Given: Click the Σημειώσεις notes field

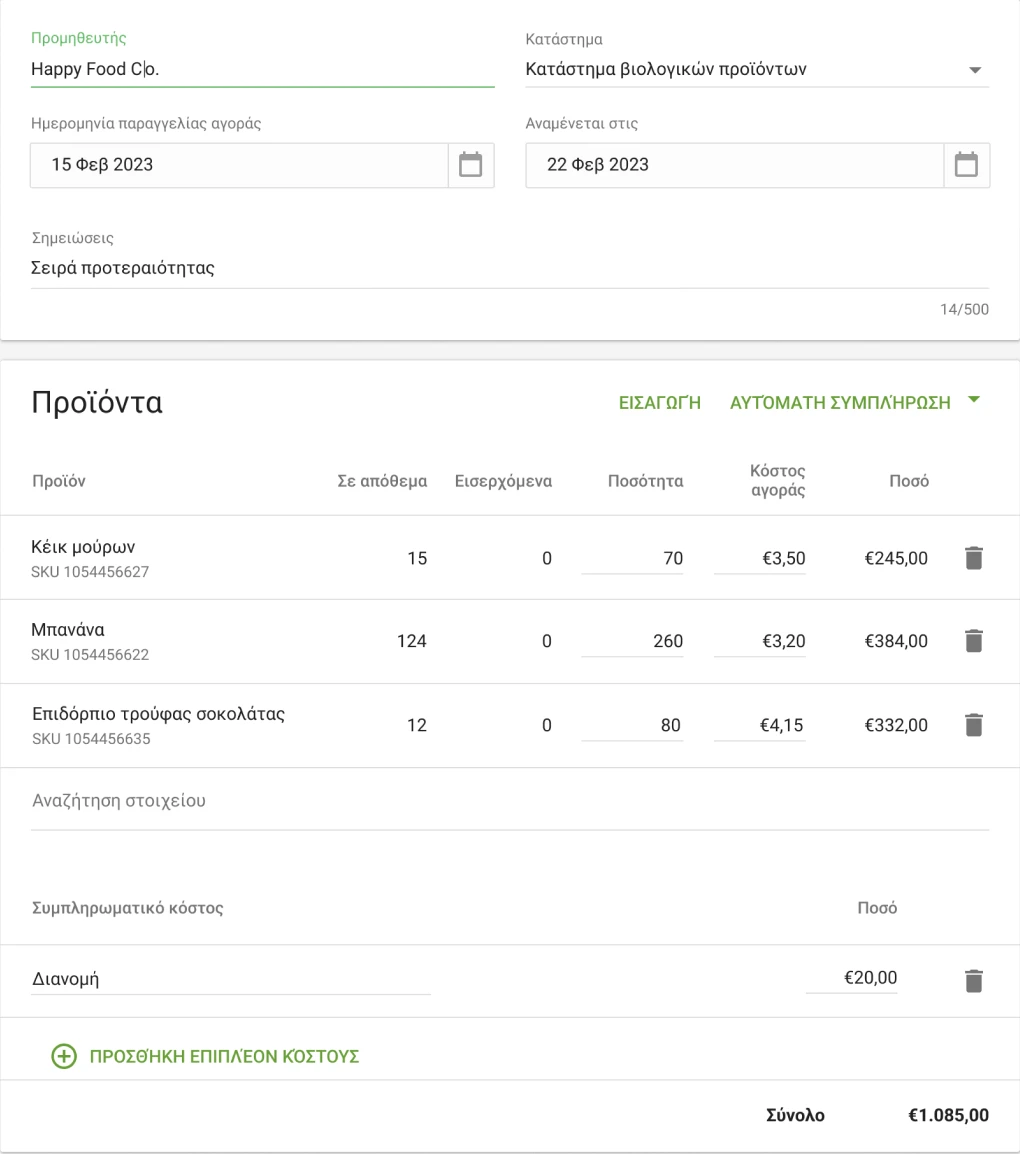Looking at the screenshot, I should point(509,268).
